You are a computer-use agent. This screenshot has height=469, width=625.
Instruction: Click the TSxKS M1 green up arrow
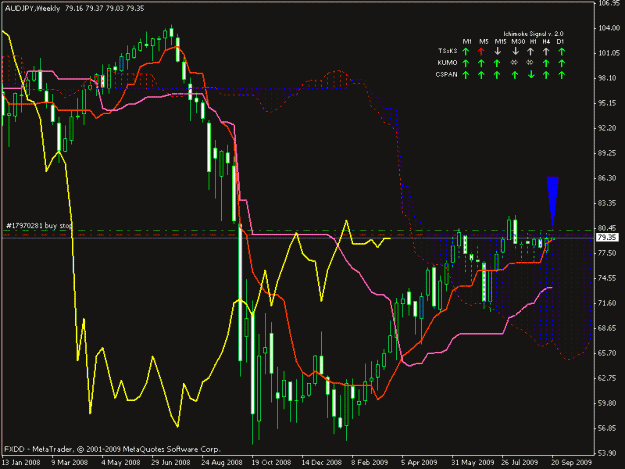coord(465,51)
